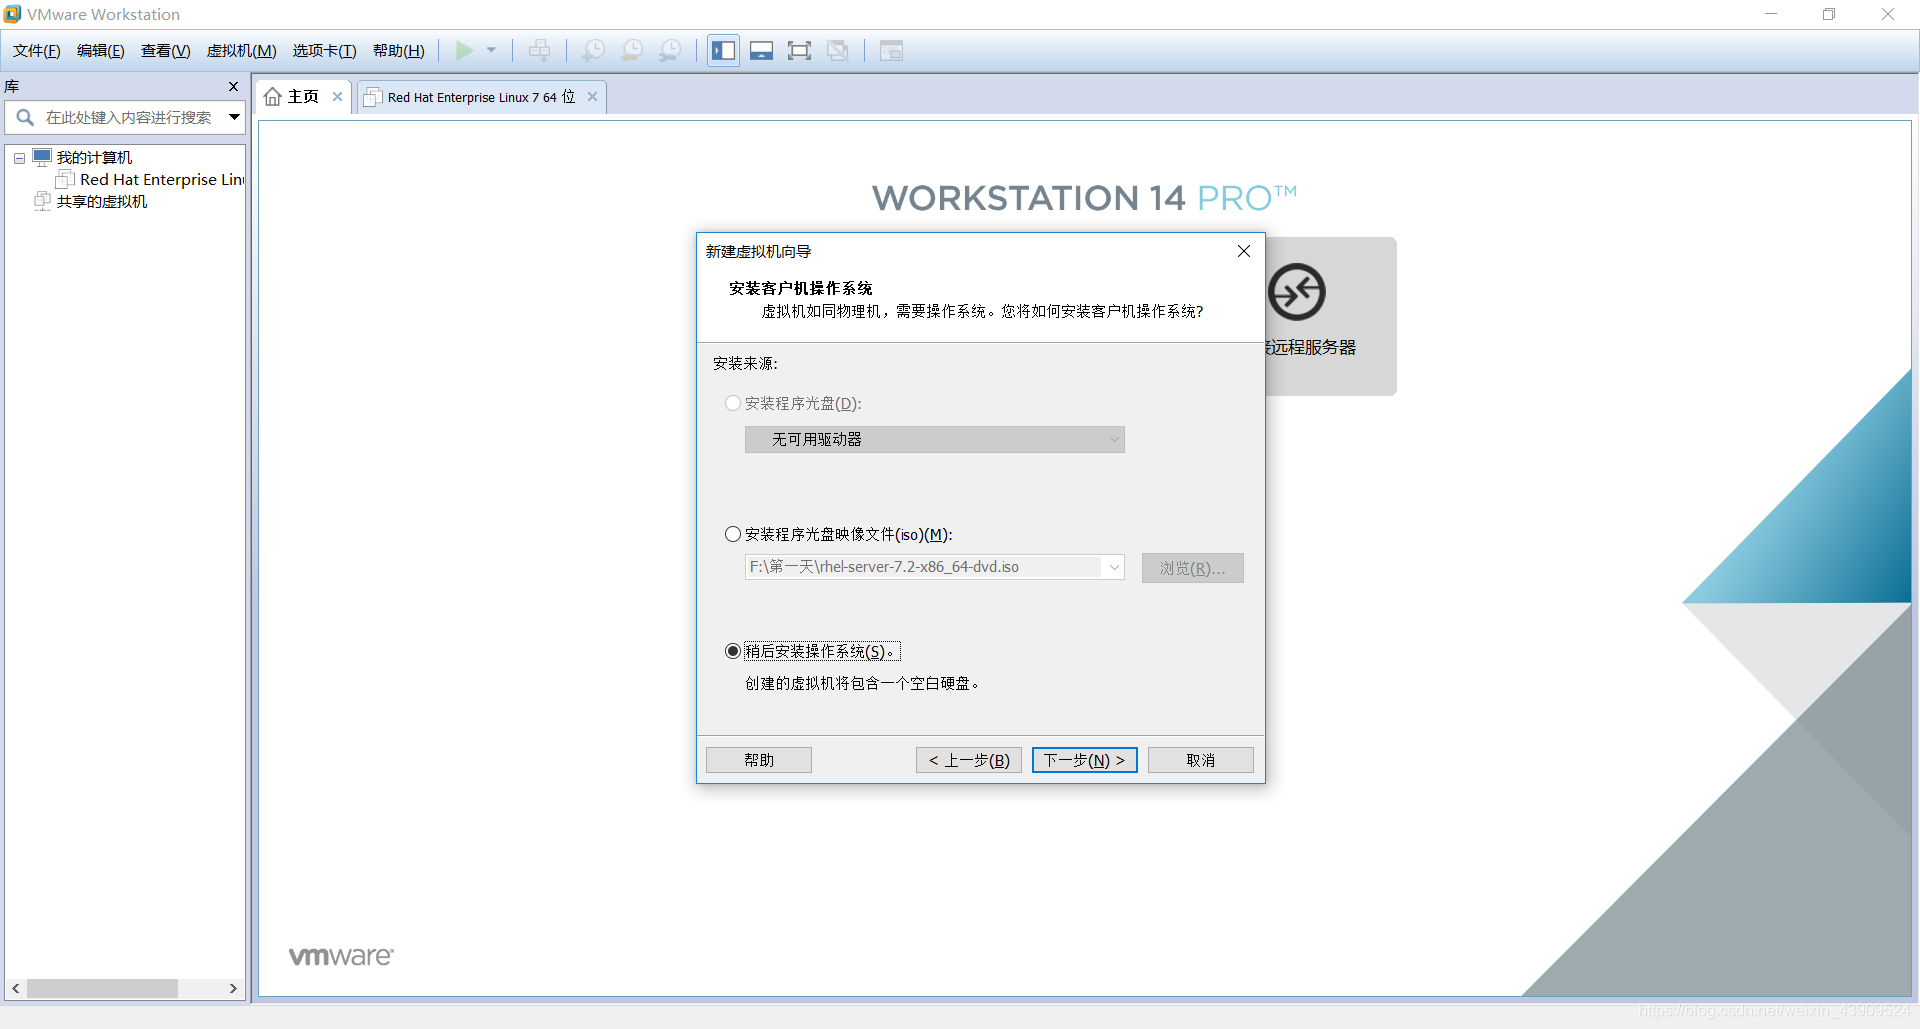Screen dimensions: 1920x1029
Task: Open the 文件(F) menu
Action: [x=37, y=51]
